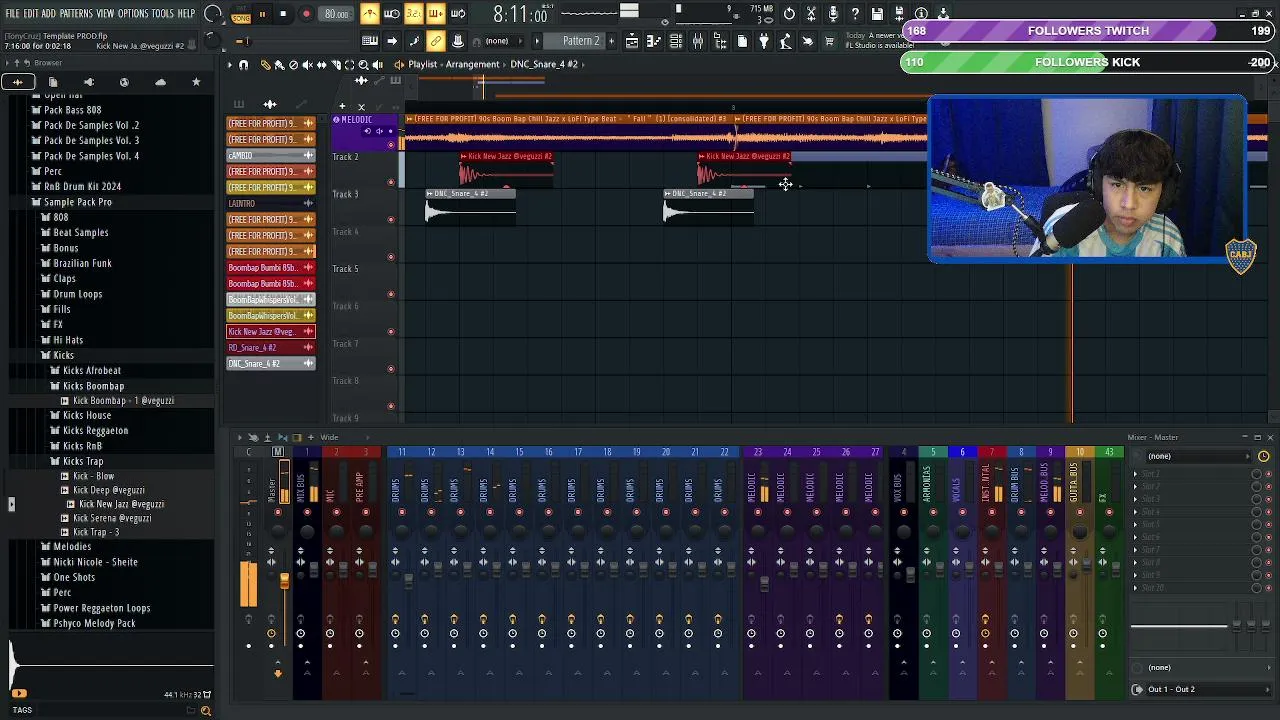Viewport: 1280px width, 720px height.
Task: Open the plugin picker plug icon
Action: pos(764,41)
